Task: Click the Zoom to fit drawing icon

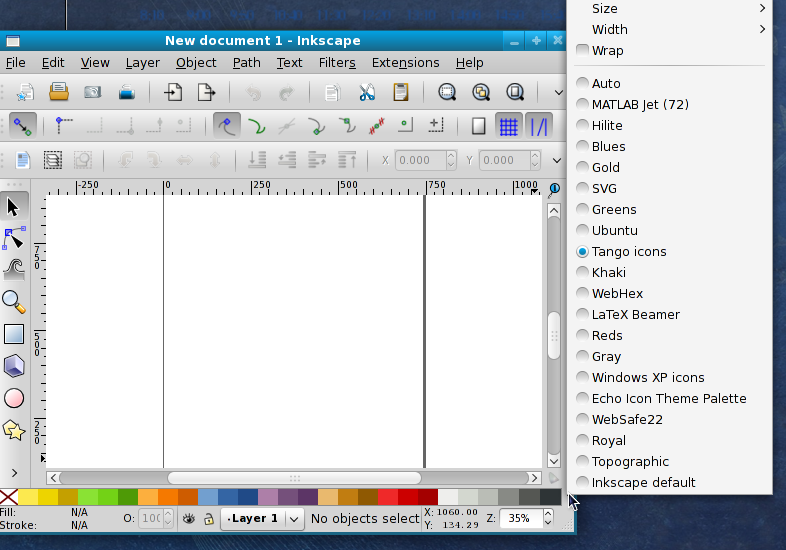Action: pyautogui.click(x=481, y=92)
